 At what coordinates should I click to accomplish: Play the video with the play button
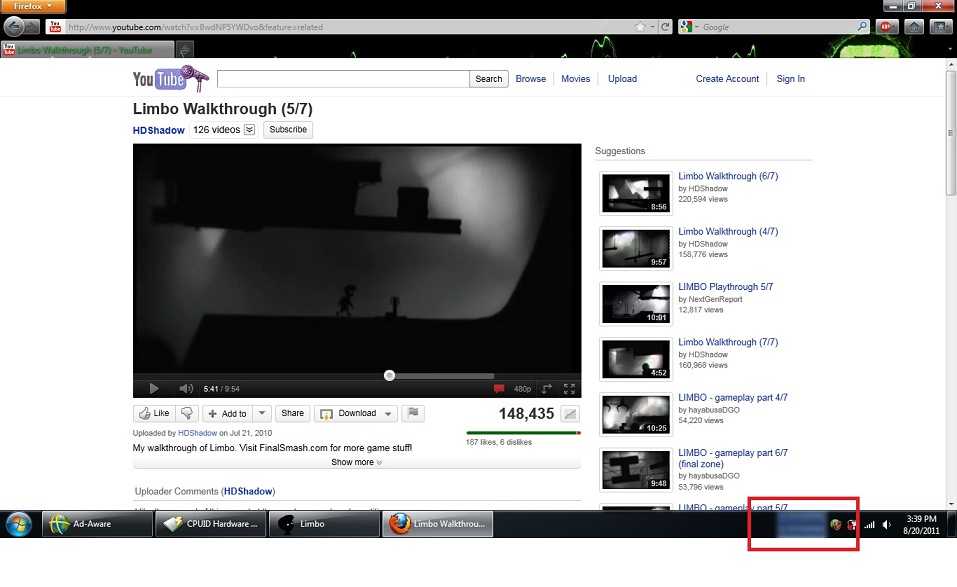(x=154, y=389)
